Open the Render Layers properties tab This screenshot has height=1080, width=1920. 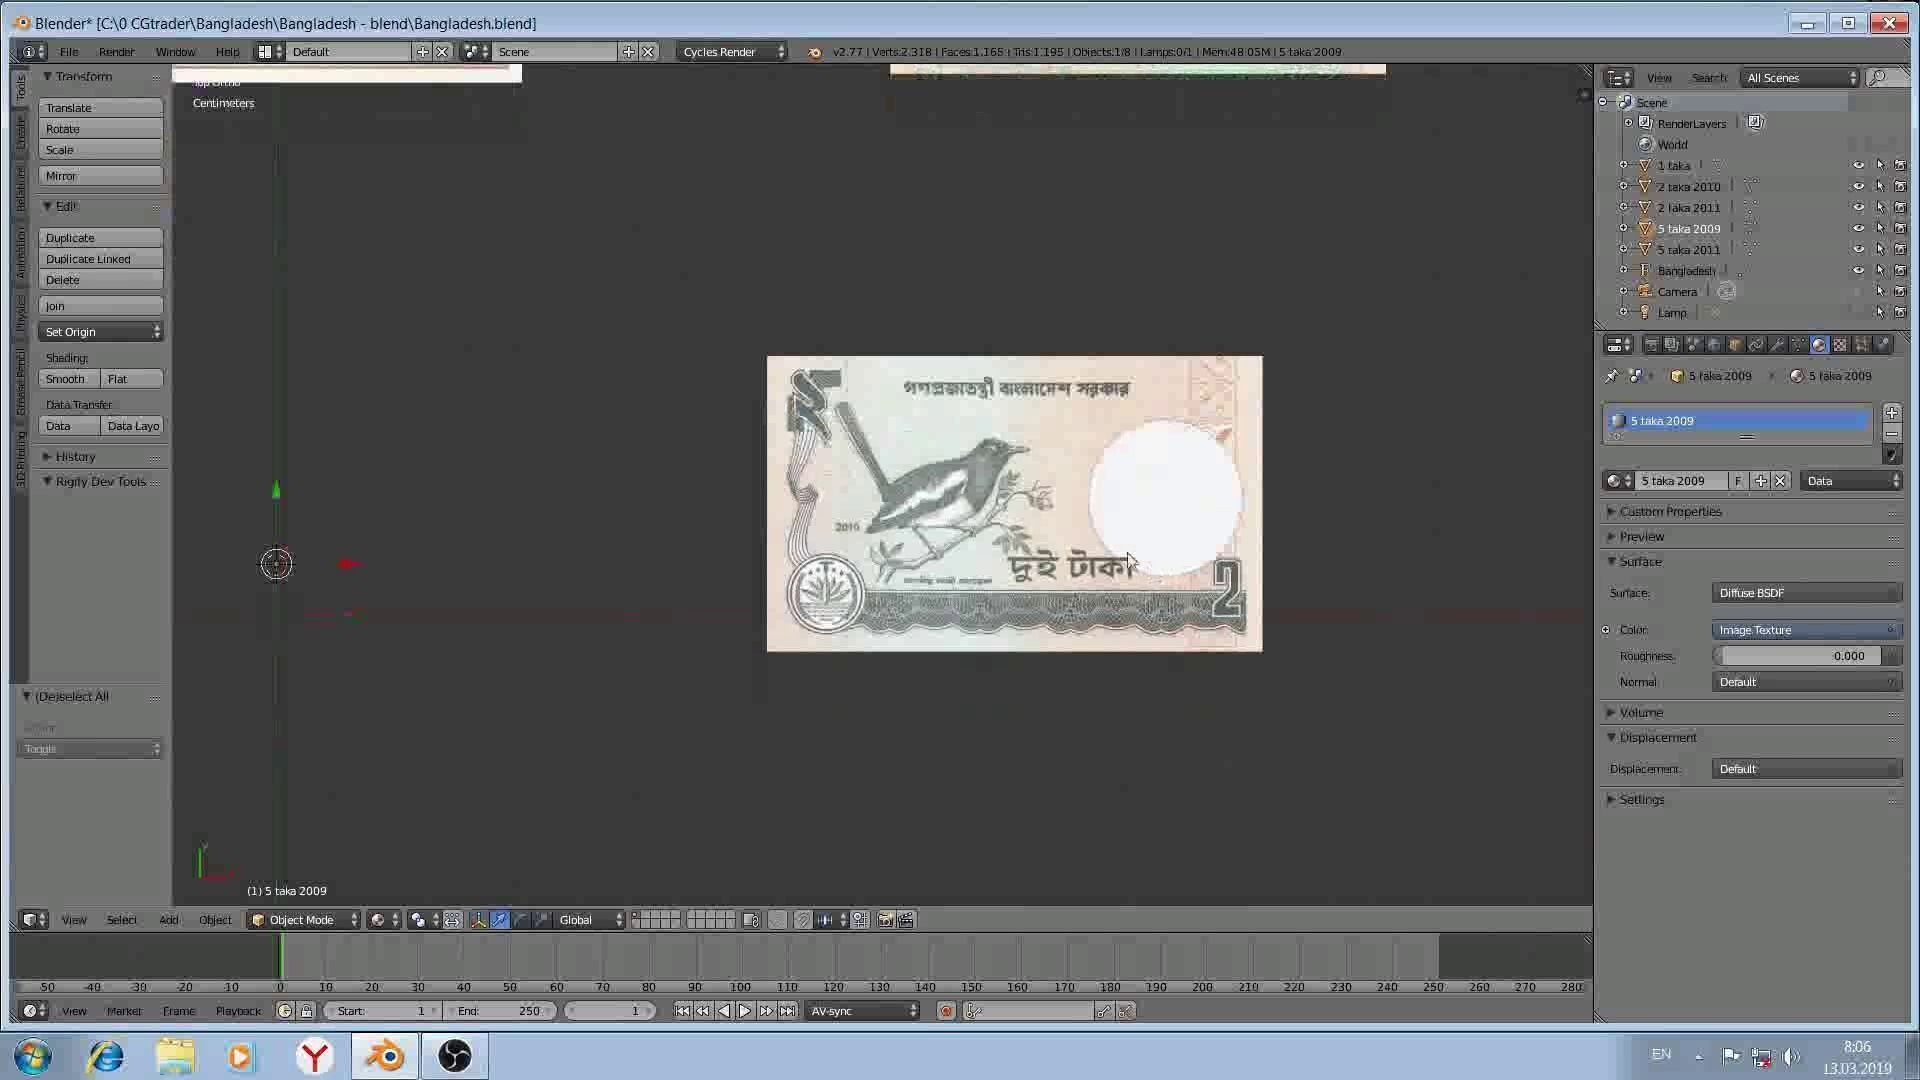[x=1671, y=344]
